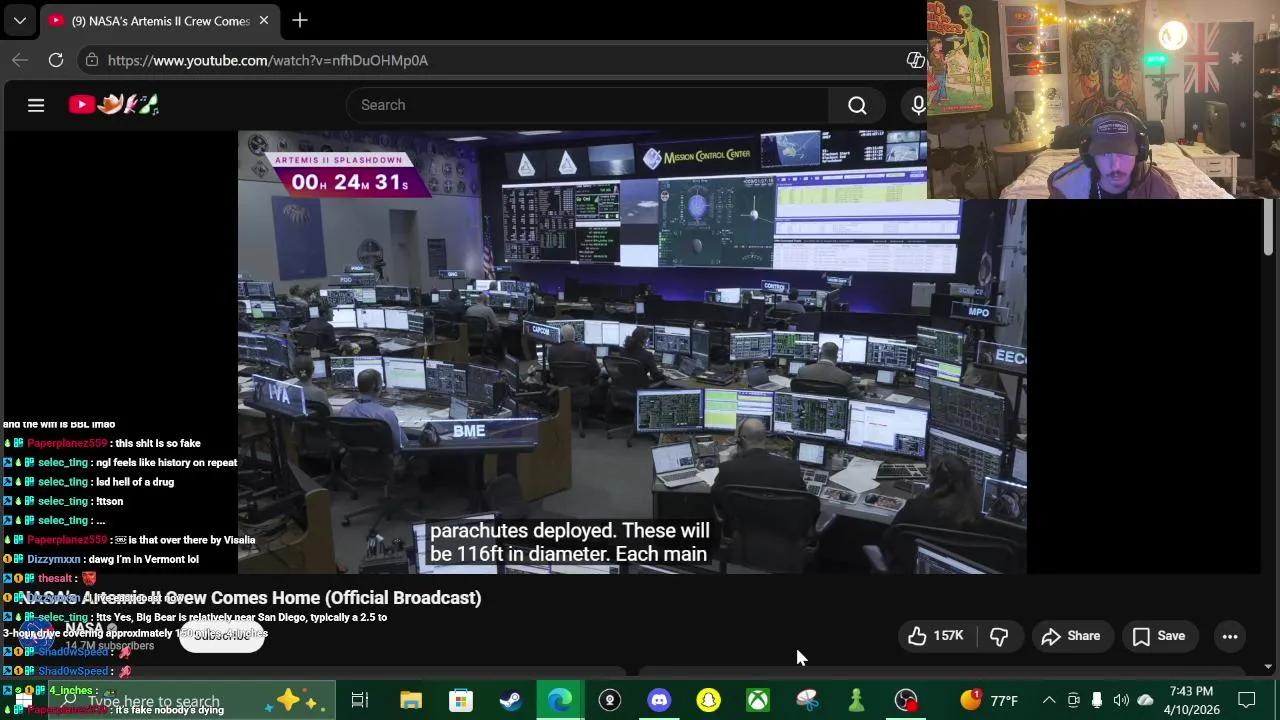1280x720 pixels.
Task: View site information lock icon
Action: pyautogui.click(x=91, y=60)
